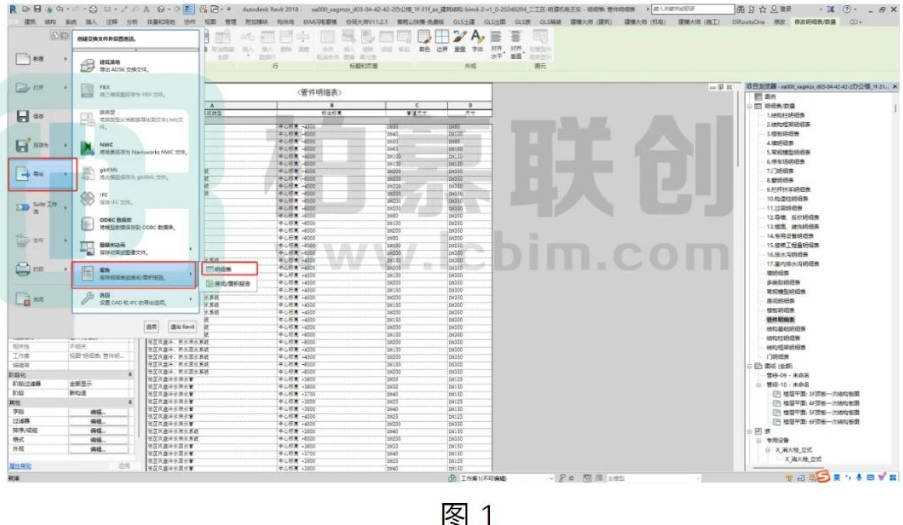
Task: Click the Reset brush tool in ribbon
Action: coord(460,40)
